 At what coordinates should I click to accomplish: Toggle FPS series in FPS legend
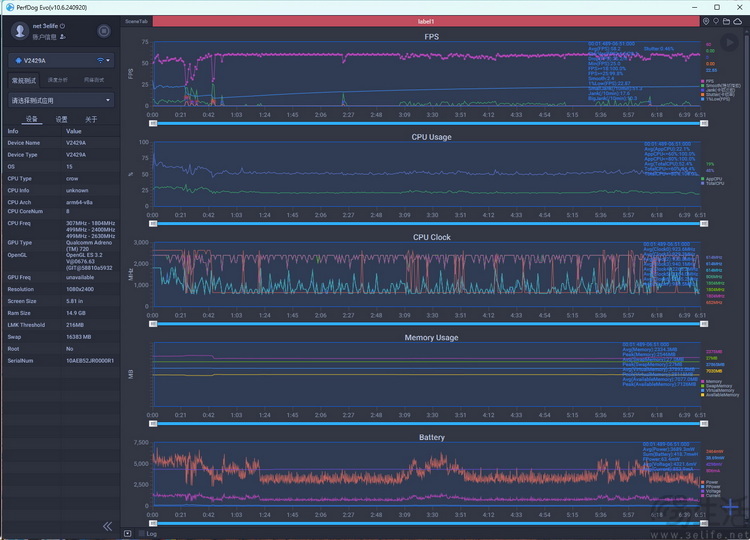coord(707,81)
